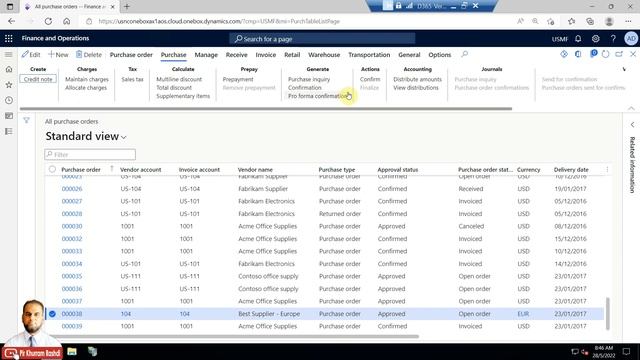Image resolution: width=640 pixels, height=360 pixels.
Task: Toggle select-all rows circle in grid header
Action: [52, 169]
